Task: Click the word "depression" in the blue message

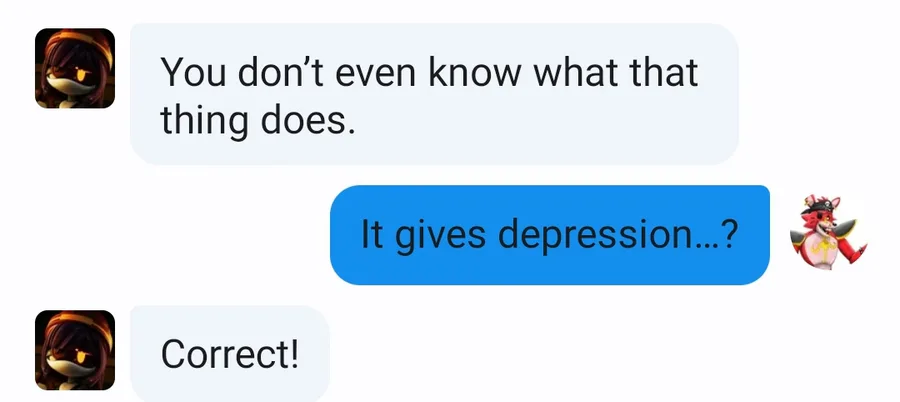Action: coord(591,237)
